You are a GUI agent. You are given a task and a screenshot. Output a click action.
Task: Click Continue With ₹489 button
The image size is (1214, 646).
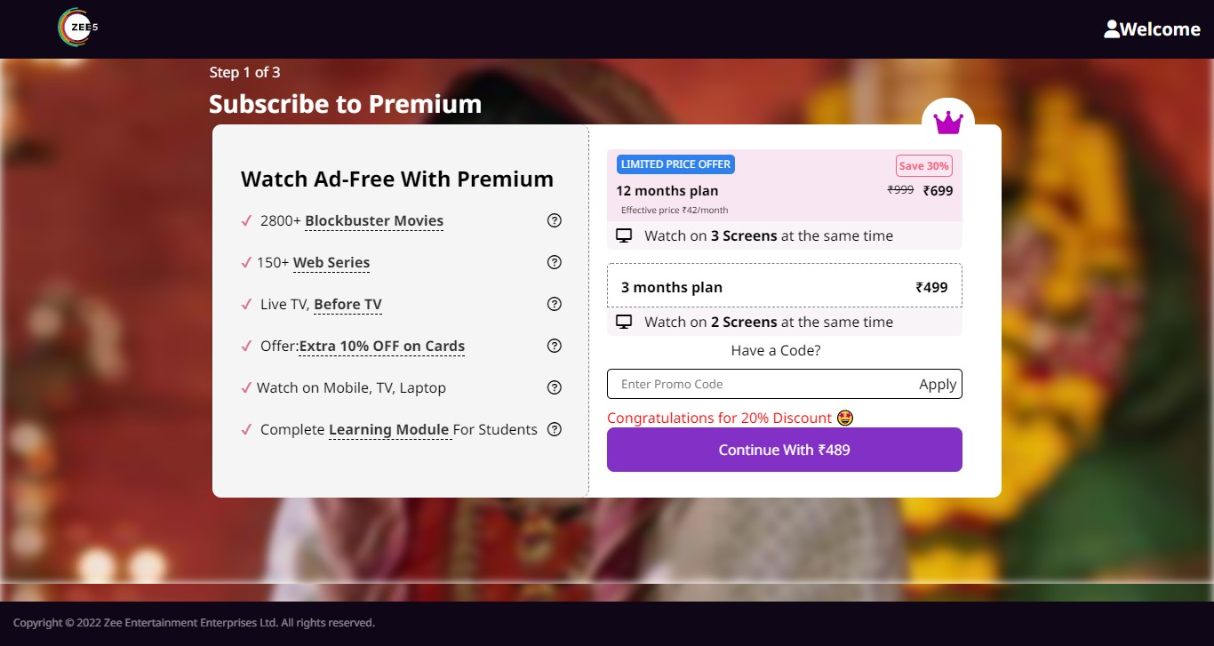click(x=784, y=450)
